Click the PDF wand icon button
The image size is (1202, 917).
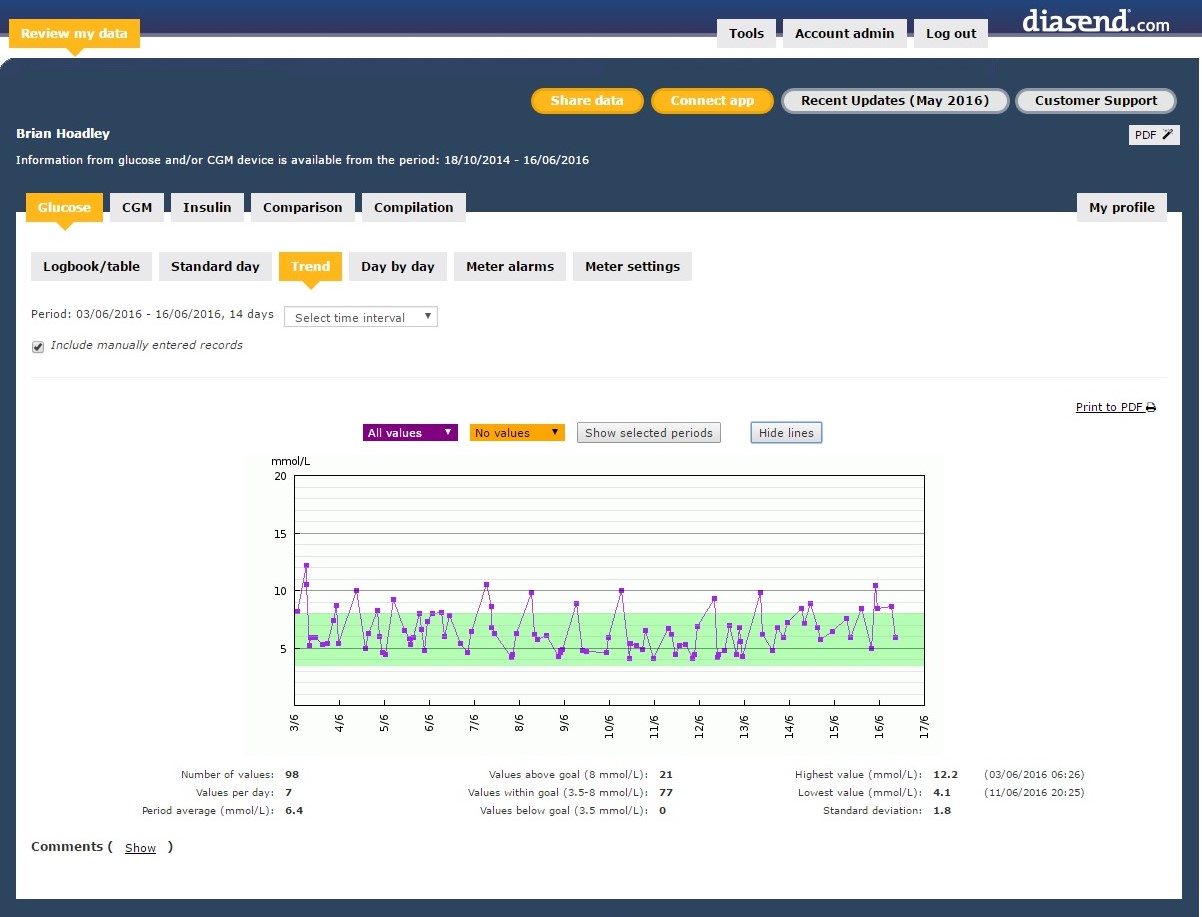tap(1154, 135)
